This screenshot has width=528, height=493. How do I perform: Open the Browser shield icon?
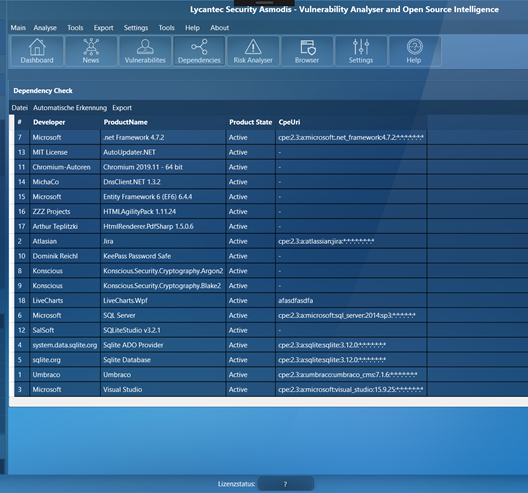point(307,51)
